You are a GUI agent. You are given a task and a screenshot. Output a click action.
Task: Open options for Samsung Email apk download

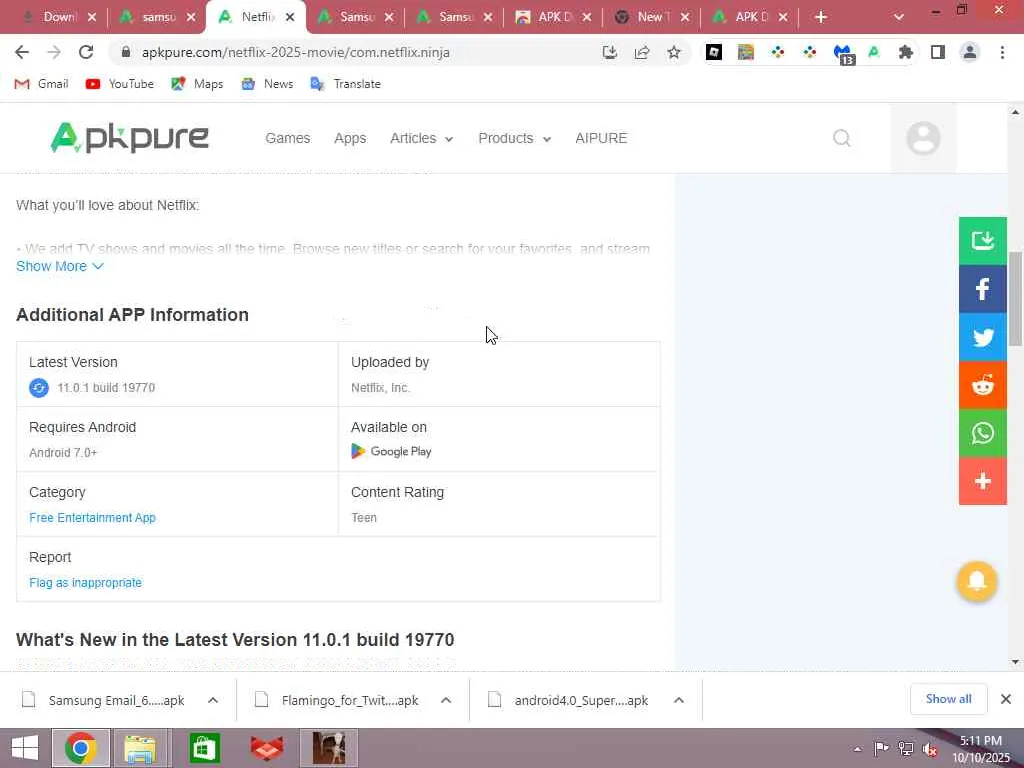pyautogui.click(x=213, y=700)
